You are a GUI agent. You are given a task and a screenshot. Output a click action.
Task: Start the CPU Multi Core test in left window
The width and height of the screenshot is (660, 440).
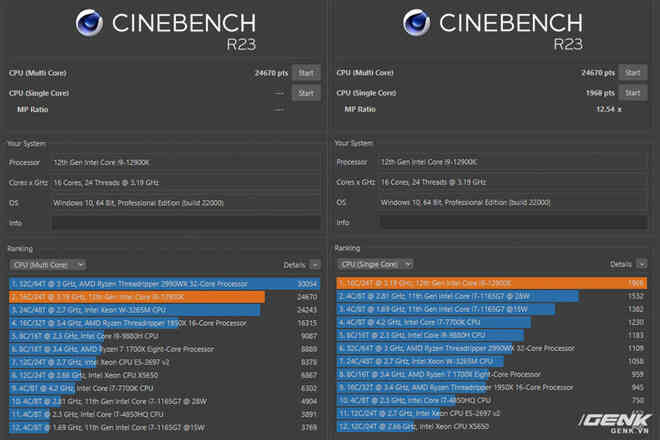(x=306, y=73)
